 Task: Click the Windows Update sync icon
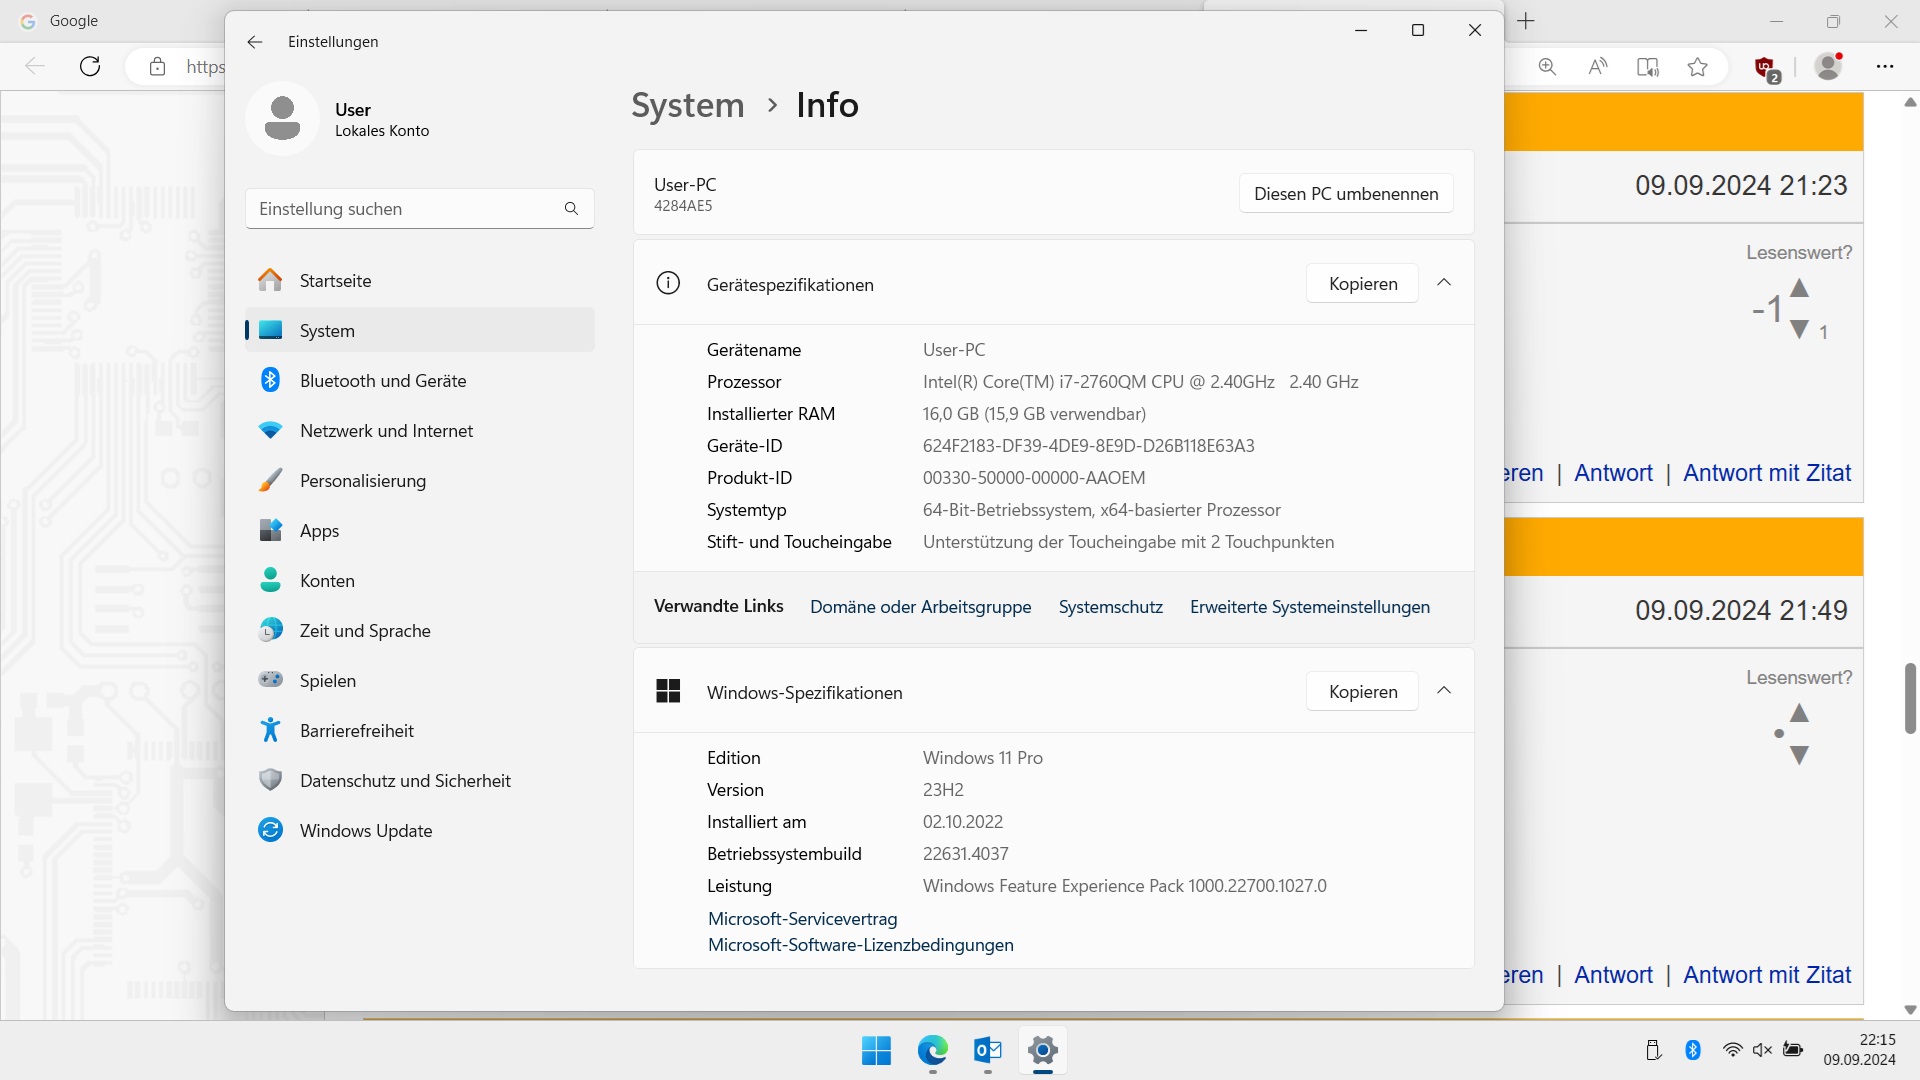tap(270, 830)
